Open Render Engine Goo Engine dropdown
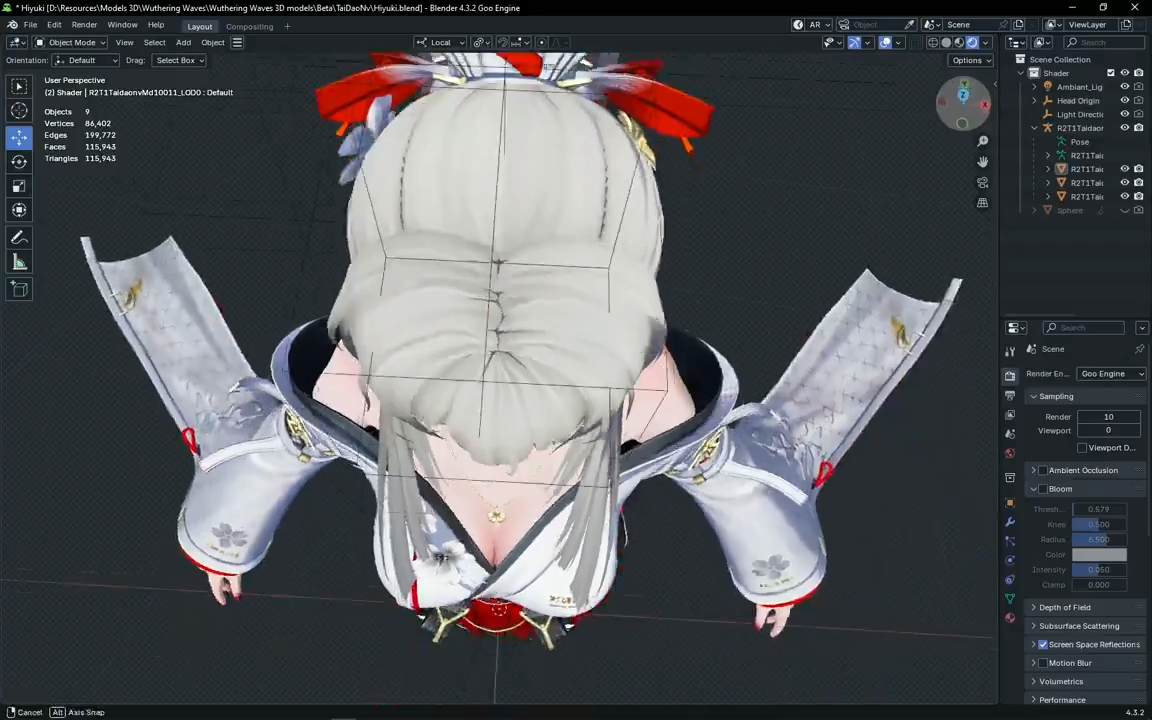The height and width of the screenshot is (720, 1152). coord(1110,374)
